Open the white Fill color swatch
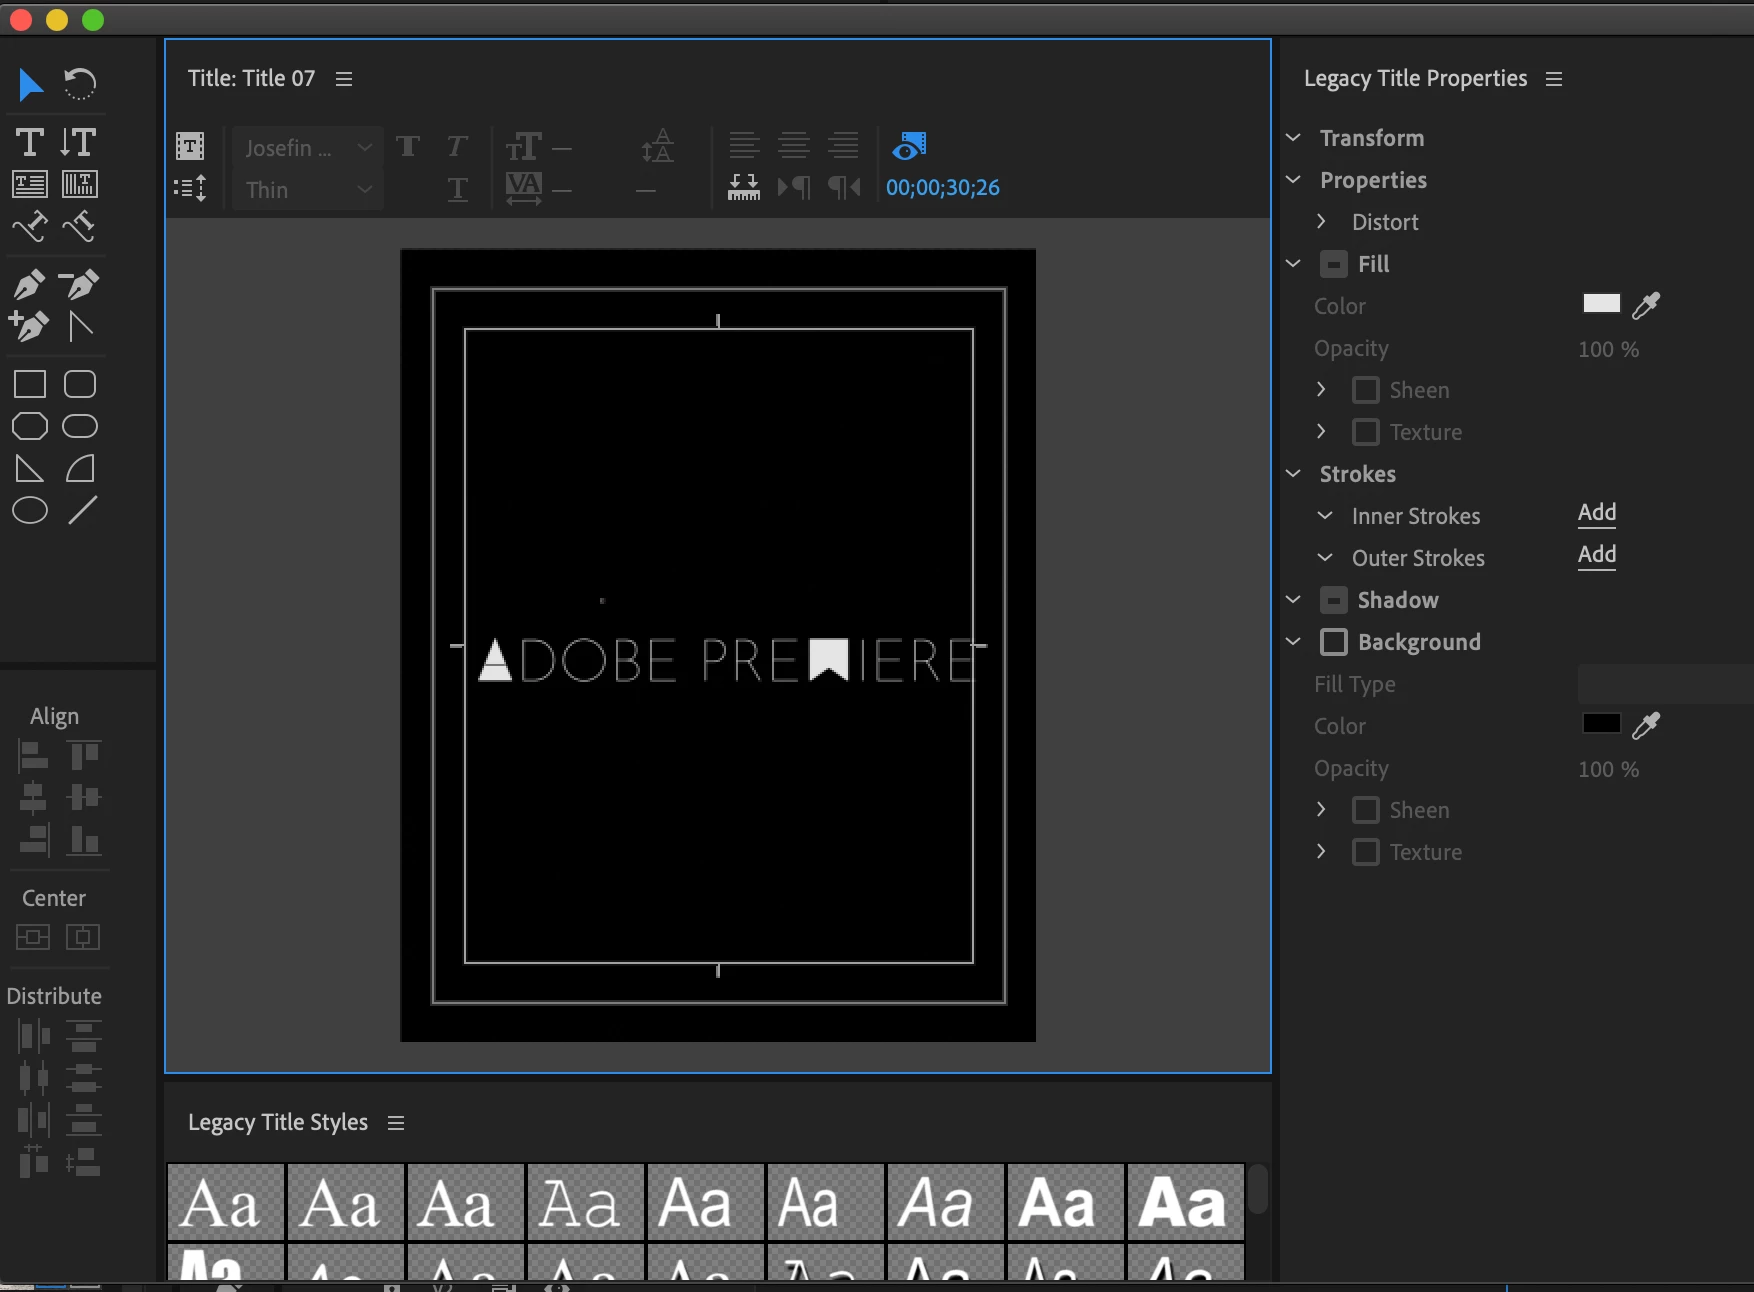Viewport: 1754px width, 1292px height. tap(1601, 303)
